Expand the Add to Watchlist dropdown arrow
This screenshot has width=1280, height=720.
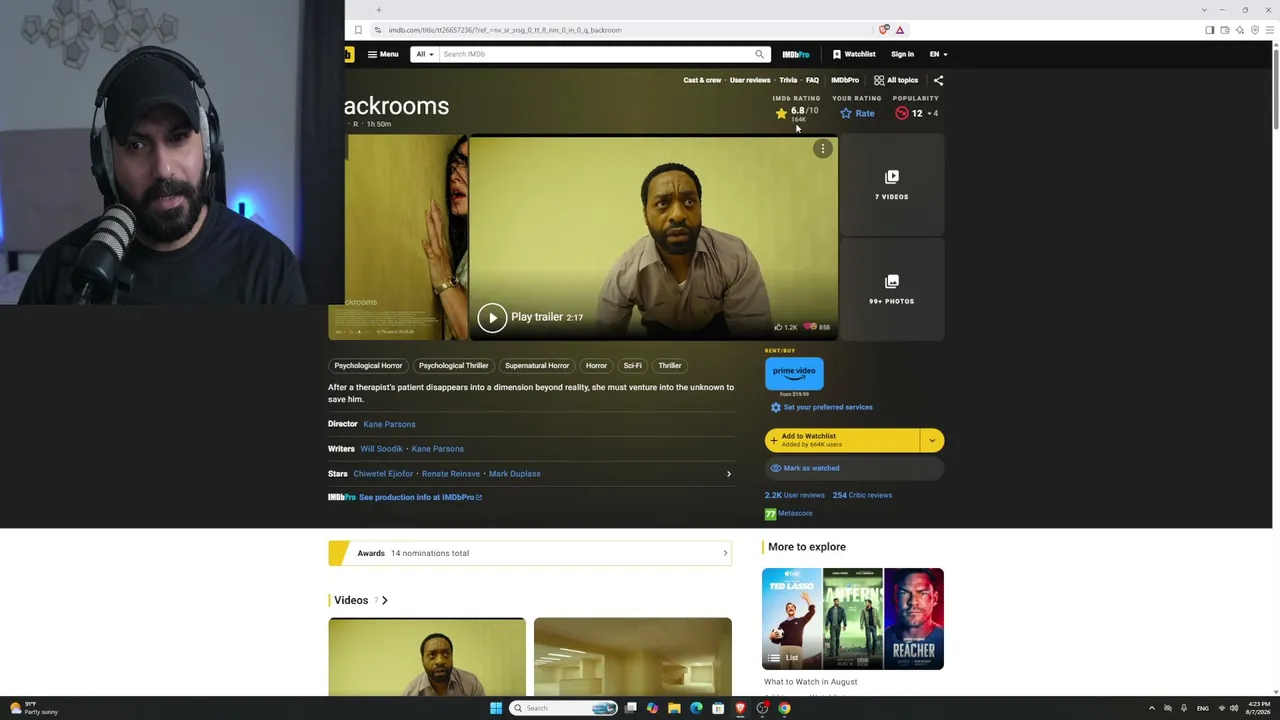932,440
